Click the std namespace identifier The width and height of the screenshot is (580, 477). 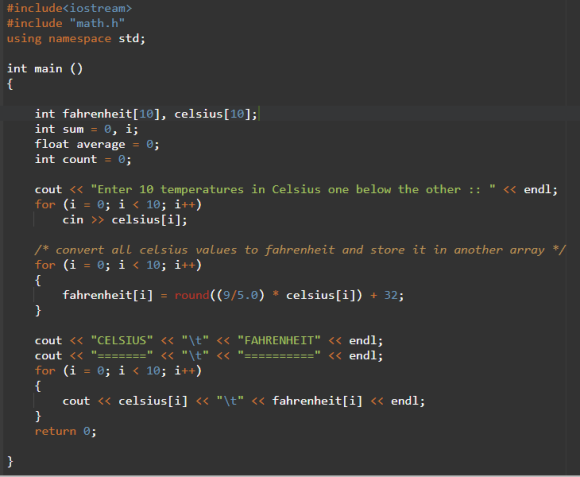point(130,38)
